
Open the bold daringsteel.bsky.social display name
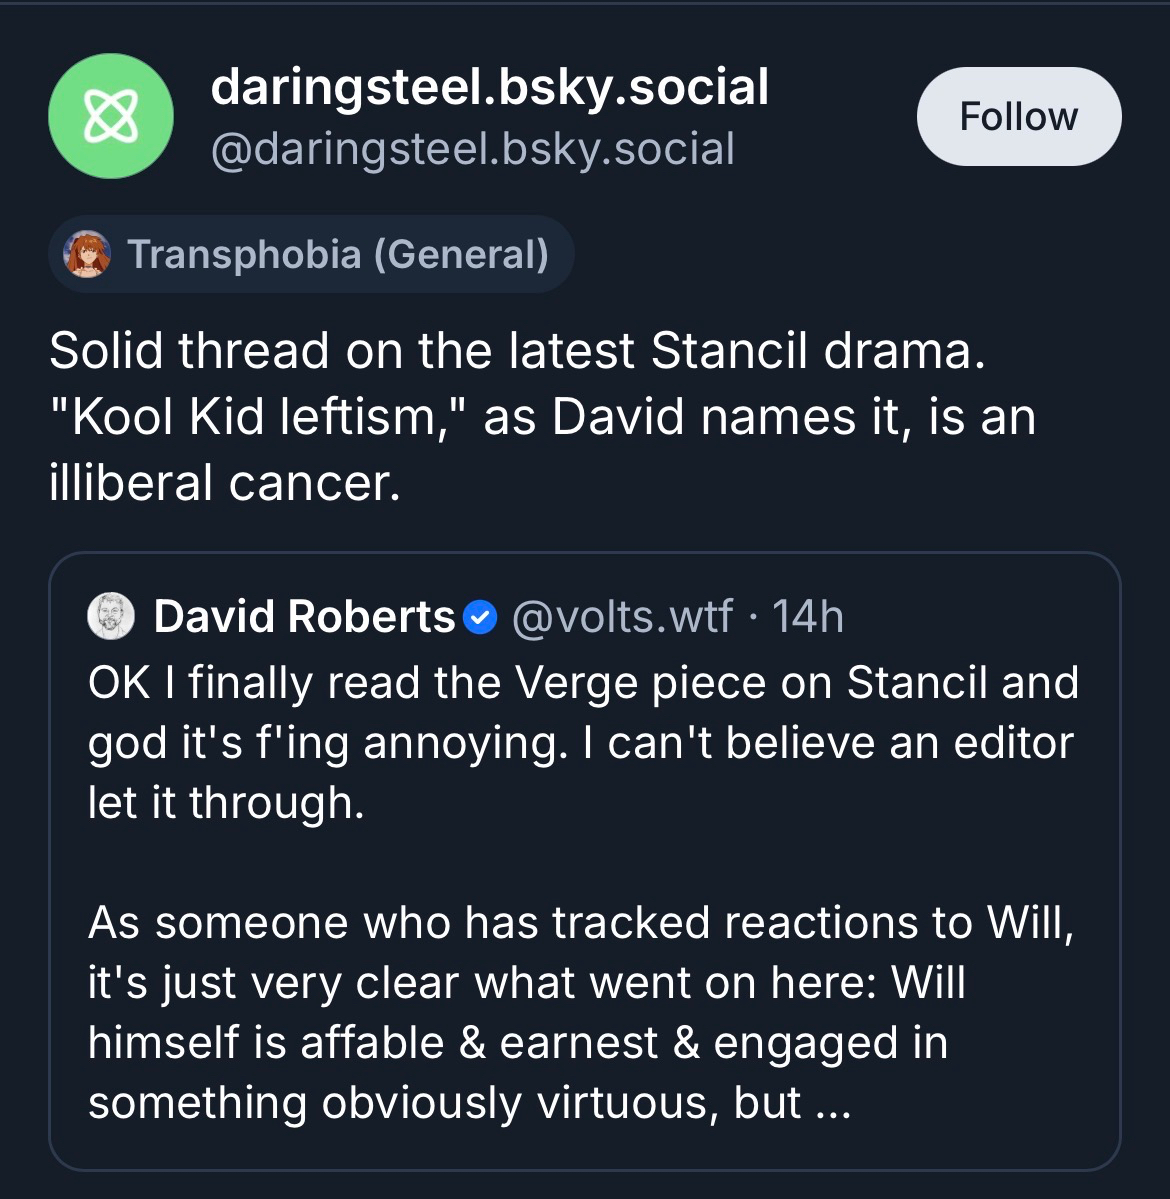click(489, 87)
